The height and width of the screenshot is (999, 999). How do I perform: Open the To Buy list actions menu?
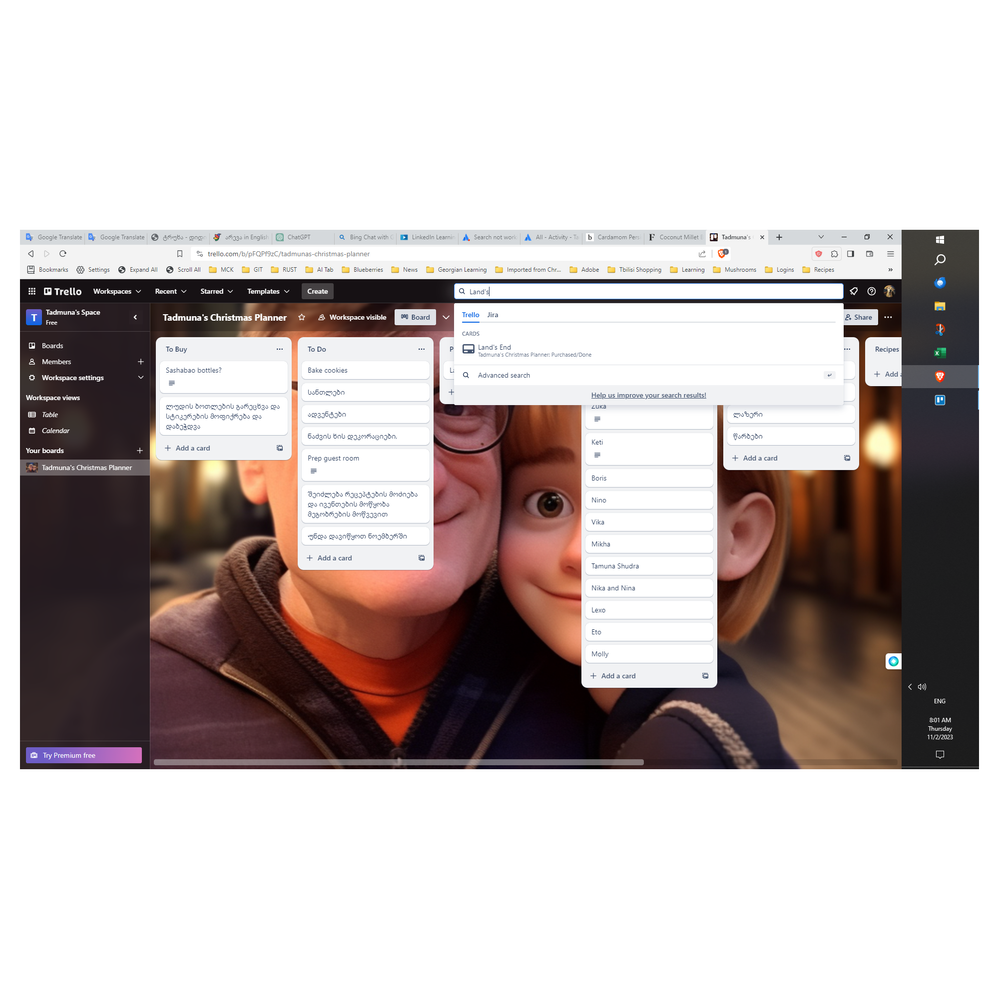point(280,349)
